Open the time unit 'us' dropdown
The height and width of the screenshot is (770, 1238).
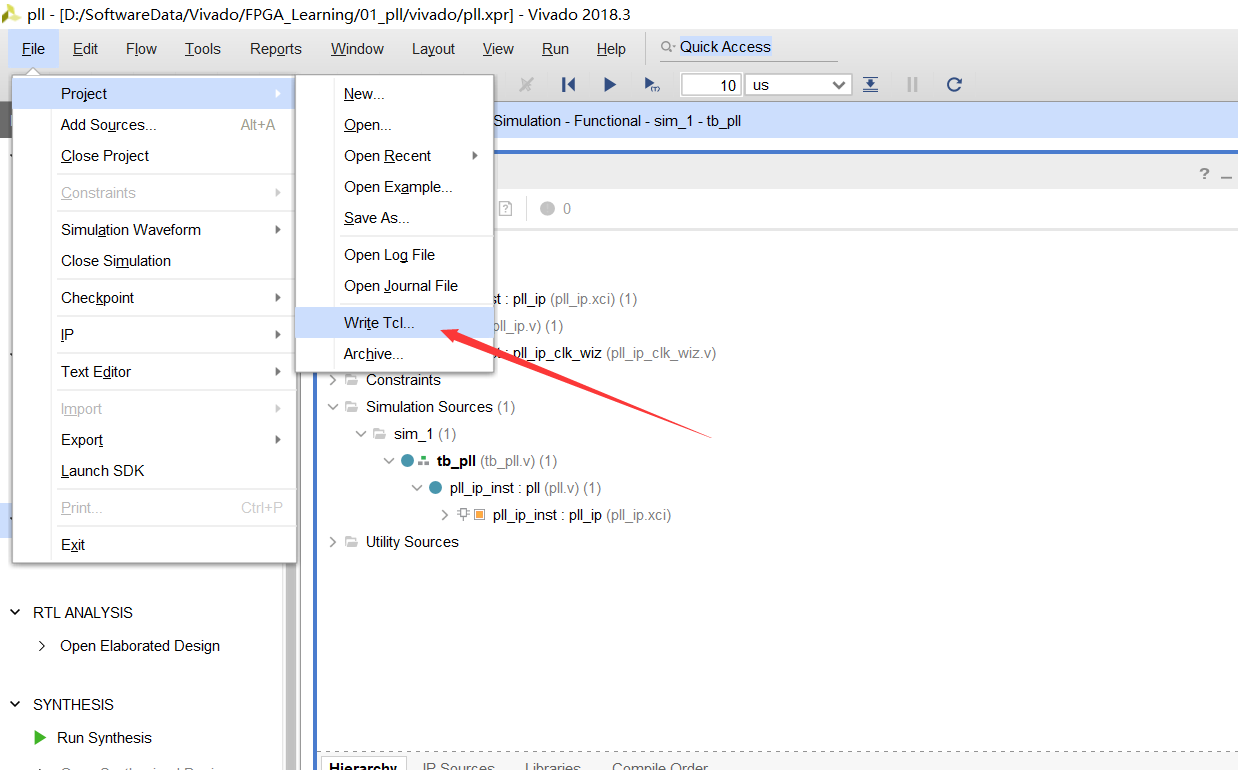pyautogui.click(x=838, y=85)
